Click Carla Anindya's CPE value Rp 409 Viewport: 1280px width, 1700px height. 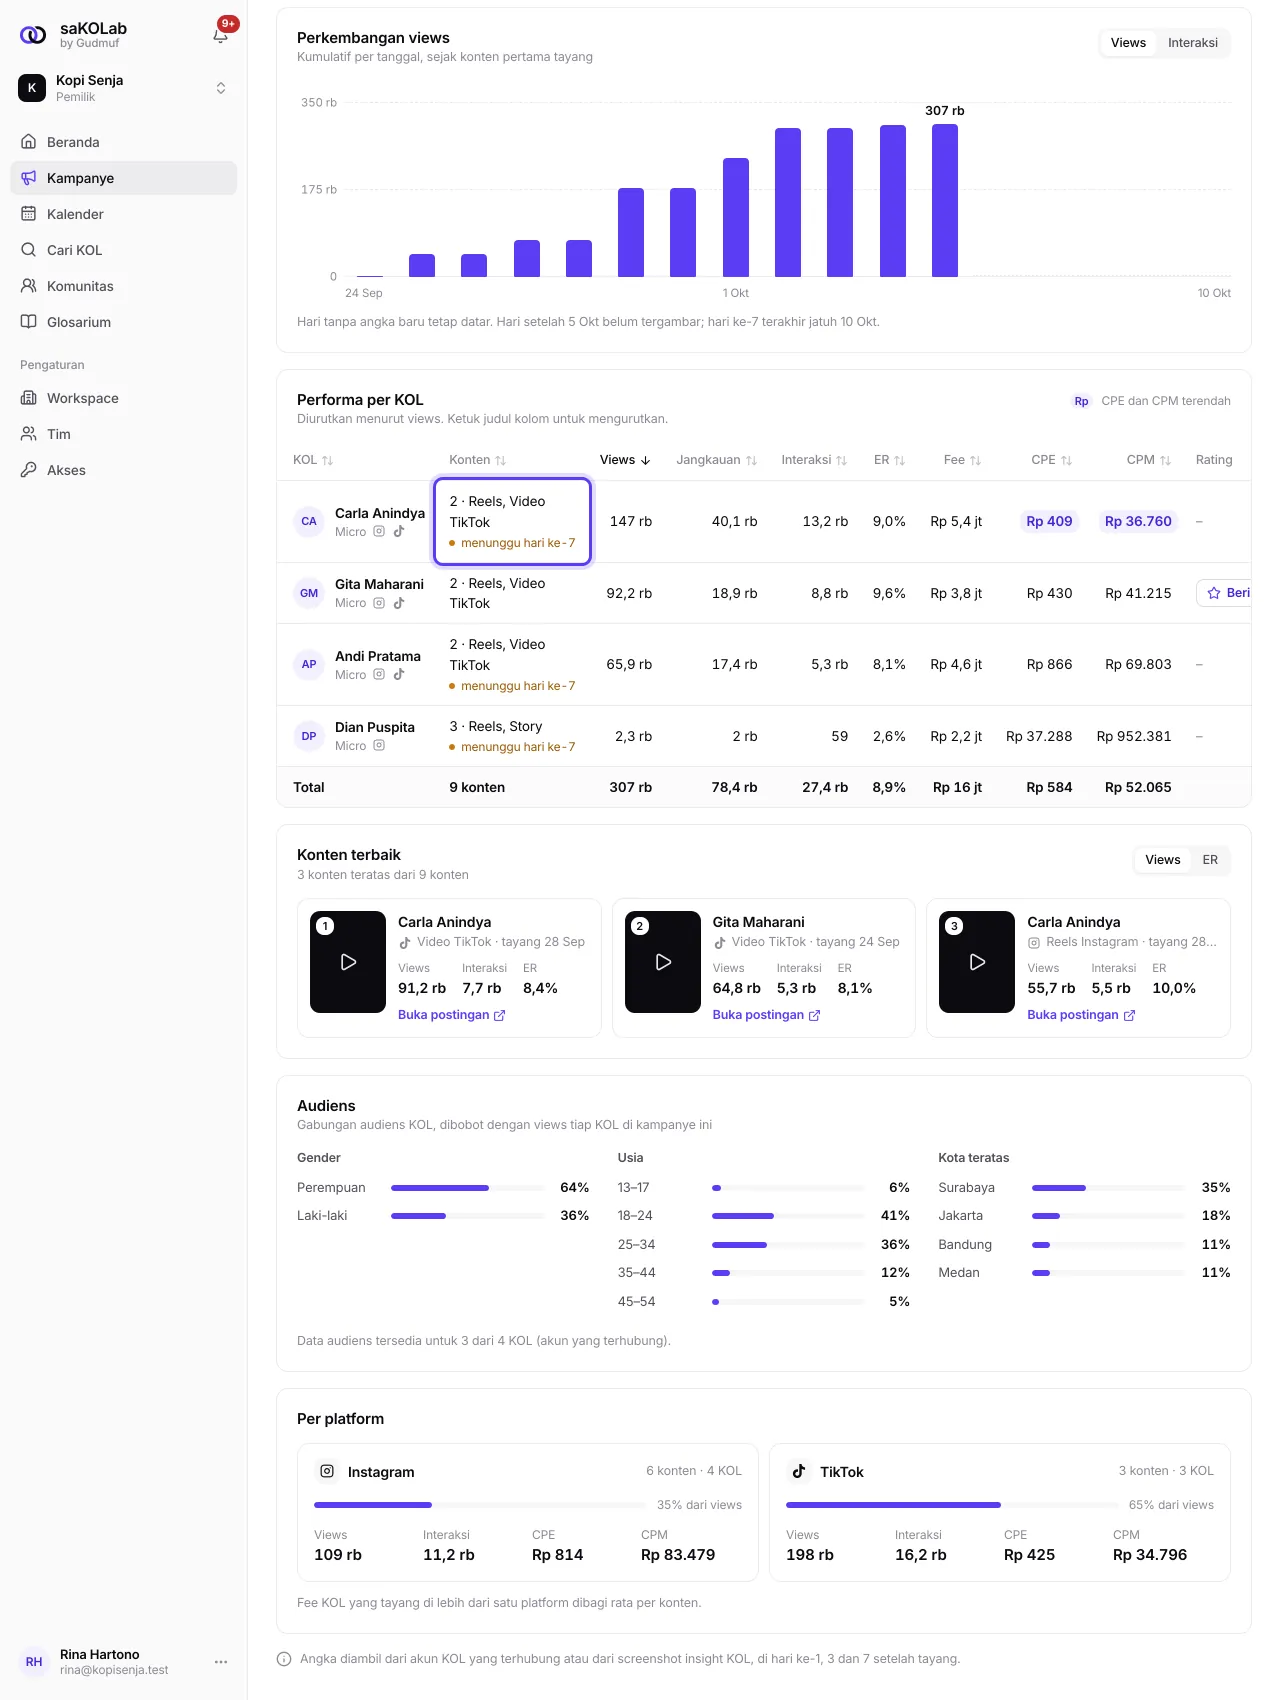(1049, 521)
